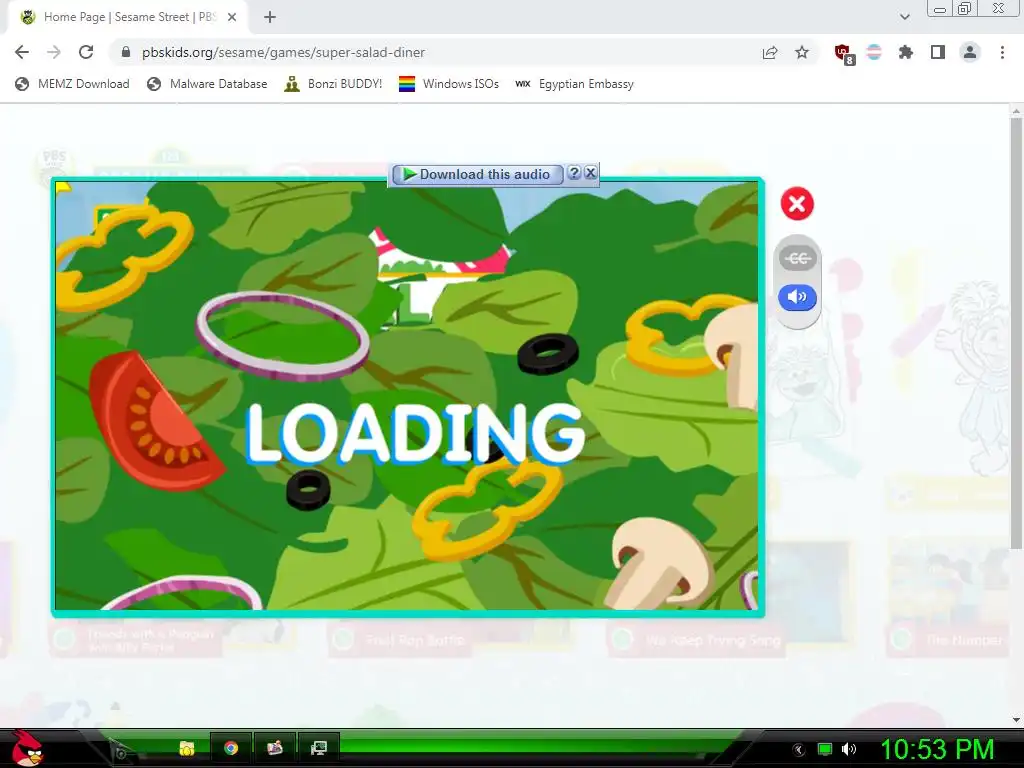The image size is (1024, 768).
Task: Switch to Chrome in the taskbar
Action: [231, 748]
